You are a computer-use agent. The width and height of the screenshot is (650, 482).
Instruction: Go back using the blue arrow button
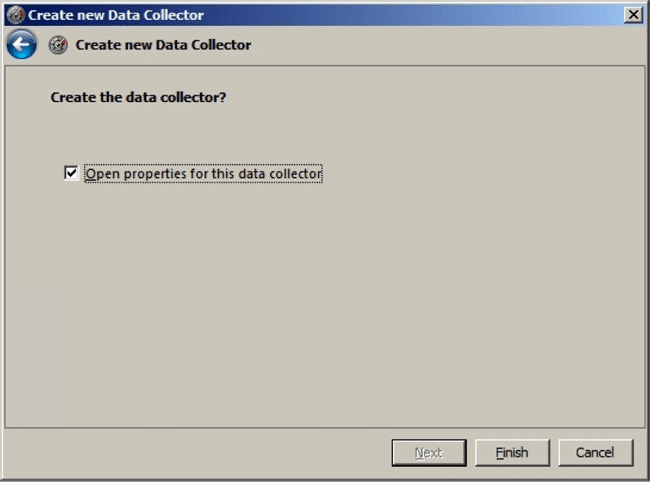[x=22, y=44]
